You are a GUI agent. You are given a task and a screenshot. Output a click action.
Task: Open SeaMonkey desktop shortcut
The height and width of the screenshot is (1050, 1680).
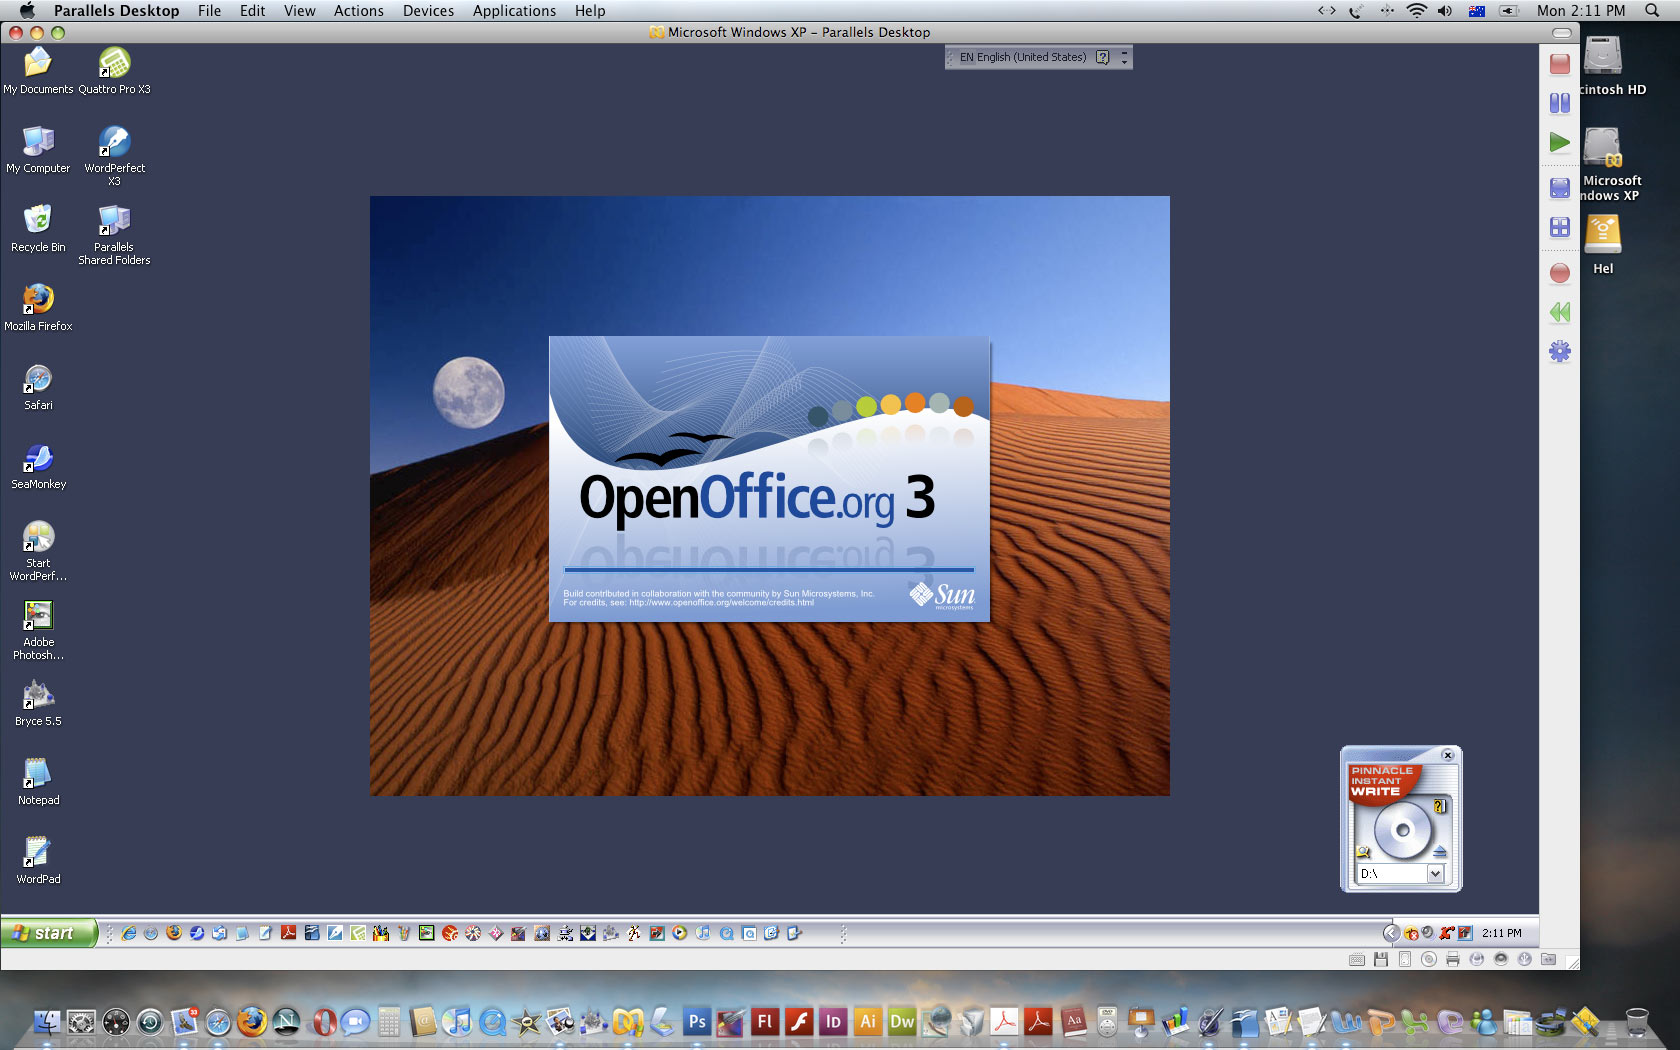pos(38,466)
